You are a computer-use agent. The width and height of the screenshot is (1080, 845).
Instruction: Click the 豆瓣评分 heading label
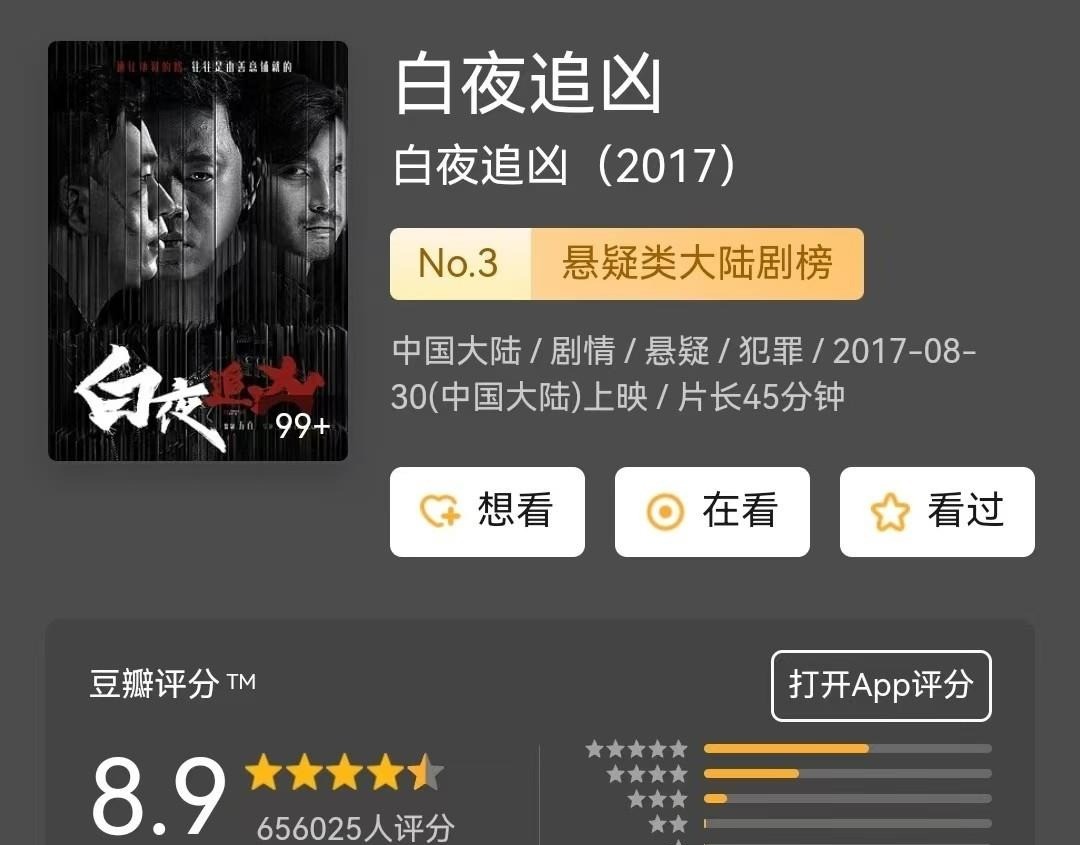tap(154, 684)
